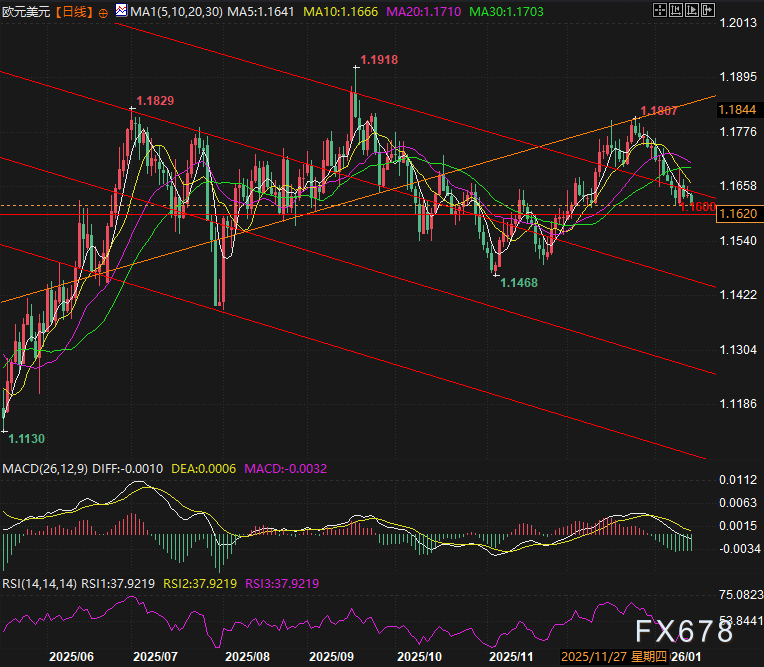Click the 2025/09 label on time axis
The image size is (764, 667).
[331, 657]
